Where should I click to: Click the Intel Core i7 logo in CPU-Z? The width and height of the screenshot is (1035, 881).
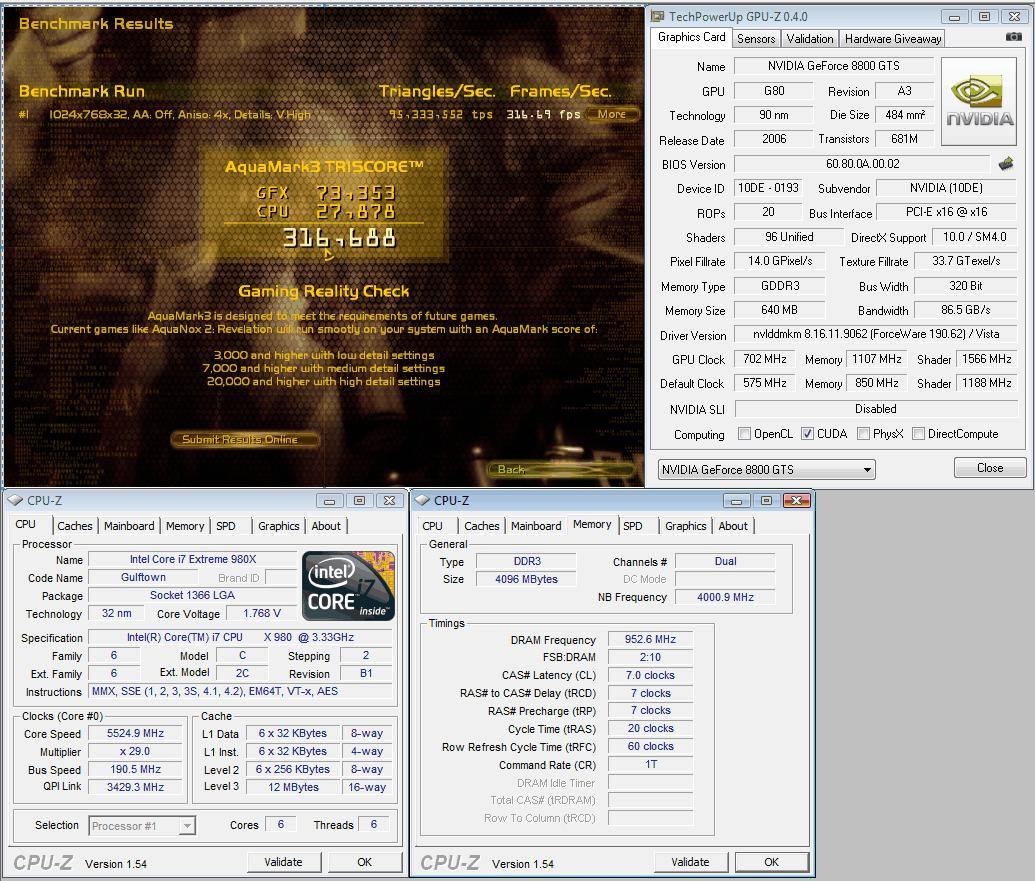(x=349, y=586)
